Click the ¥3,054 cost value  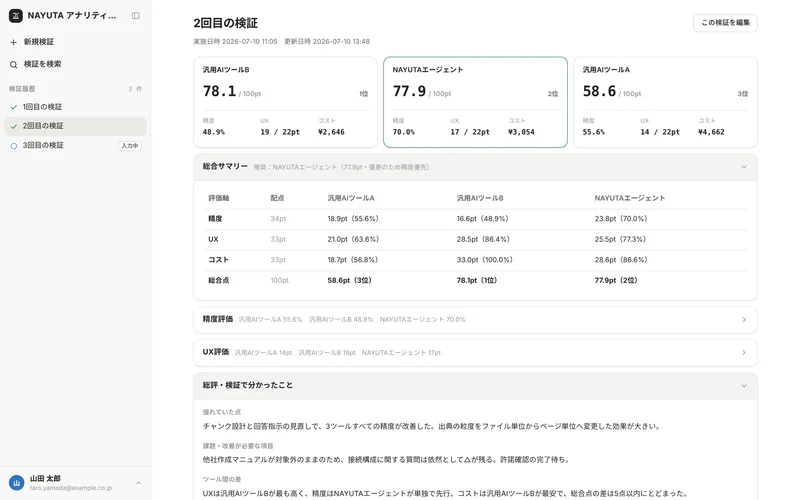coord(521,132)
